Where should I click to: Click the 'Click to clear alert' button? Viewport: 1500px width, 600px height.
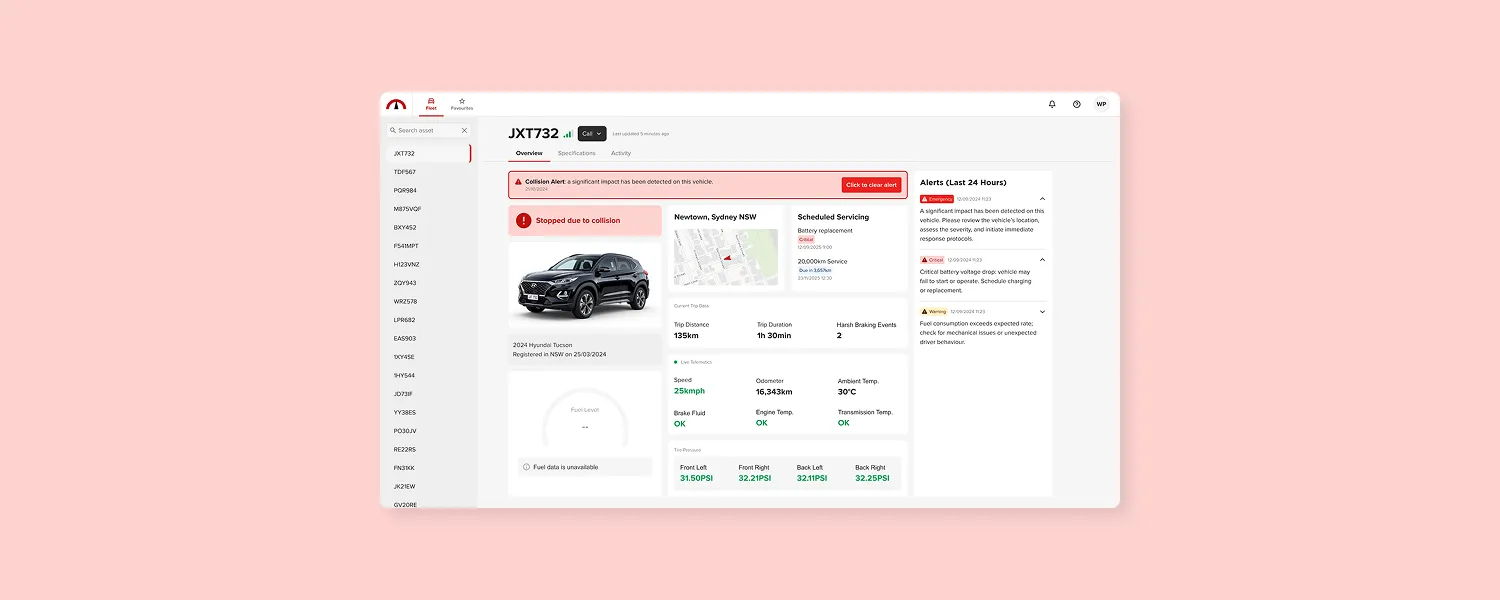pyautogui.click(x=872, y=185)
